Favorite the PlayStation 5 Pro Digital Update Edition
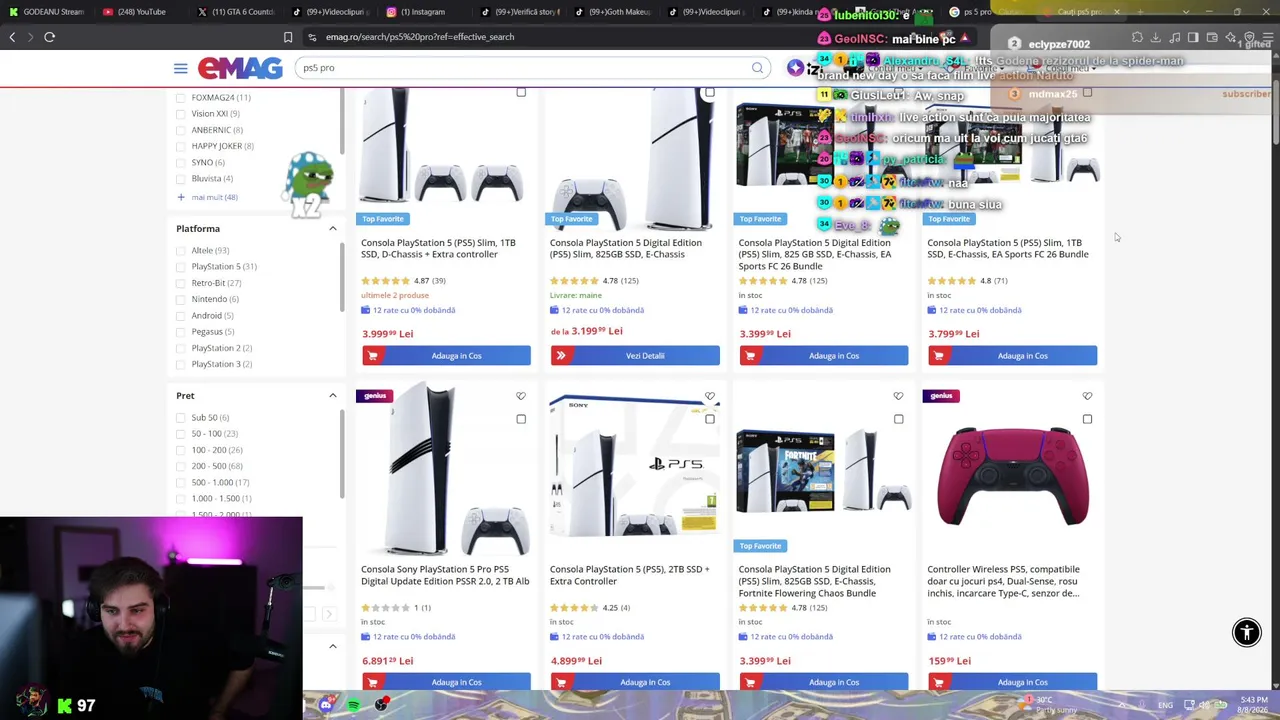1280x720 pixels. [x=521, y=396]
